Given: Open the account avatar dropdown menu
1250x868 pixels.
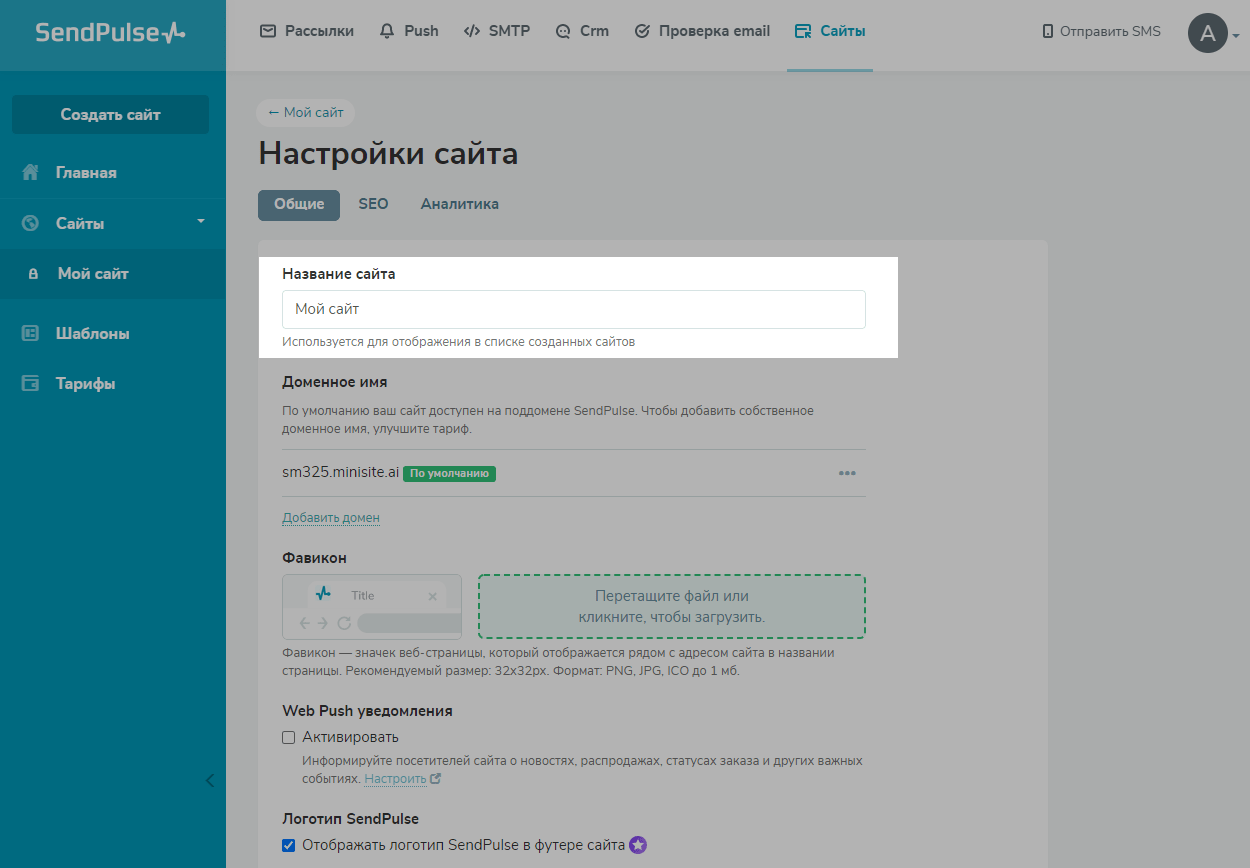Looking at the screenshot, I should pos(1208,33).
